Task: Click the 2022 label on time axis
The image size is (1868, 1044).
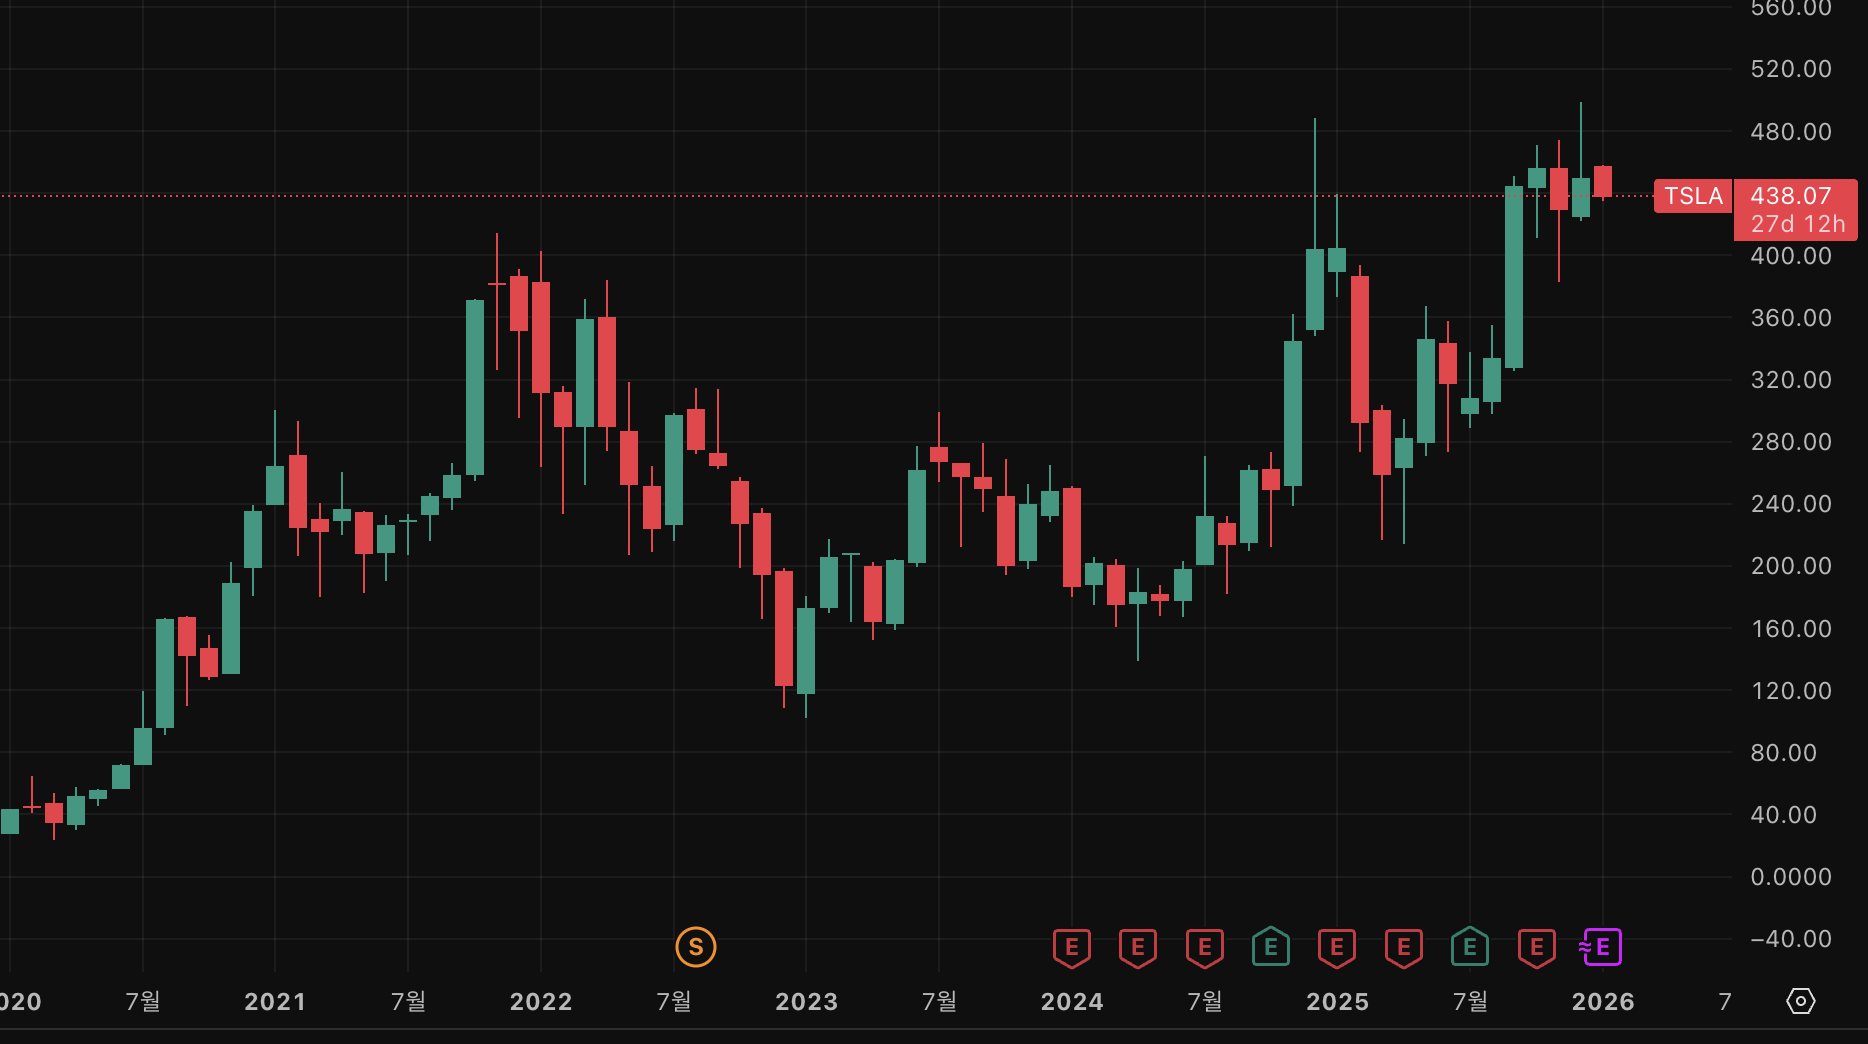Action: click(x=541, y=1002)
